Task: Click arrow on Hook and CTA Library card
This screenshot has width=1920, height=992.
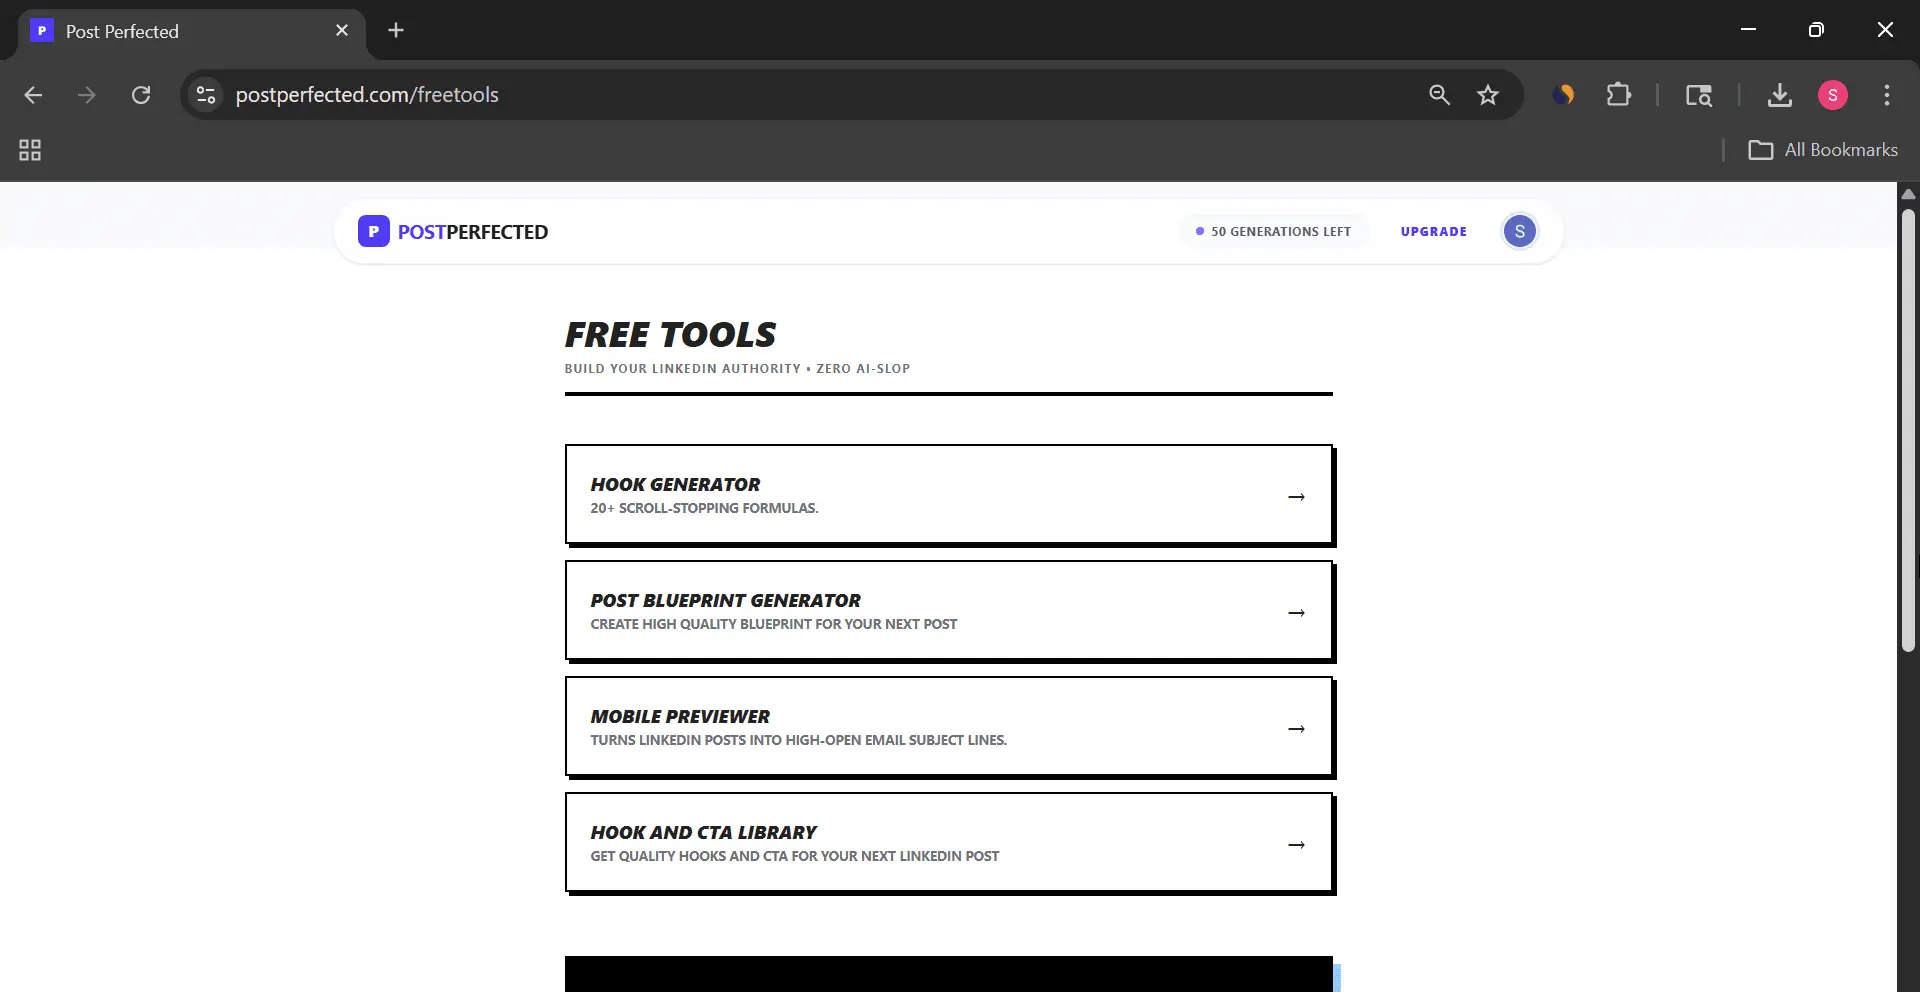Action: (x=1297, y=845)
